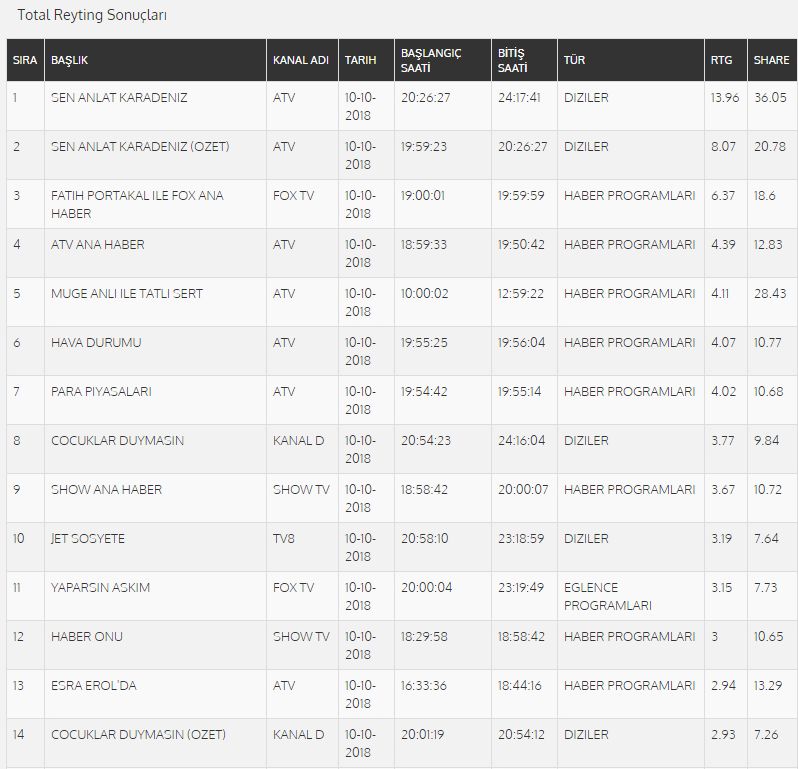This screenshot has height=769, width=798.
Task: Select the 'HAVA DURUMU' title
Action: 96,343
